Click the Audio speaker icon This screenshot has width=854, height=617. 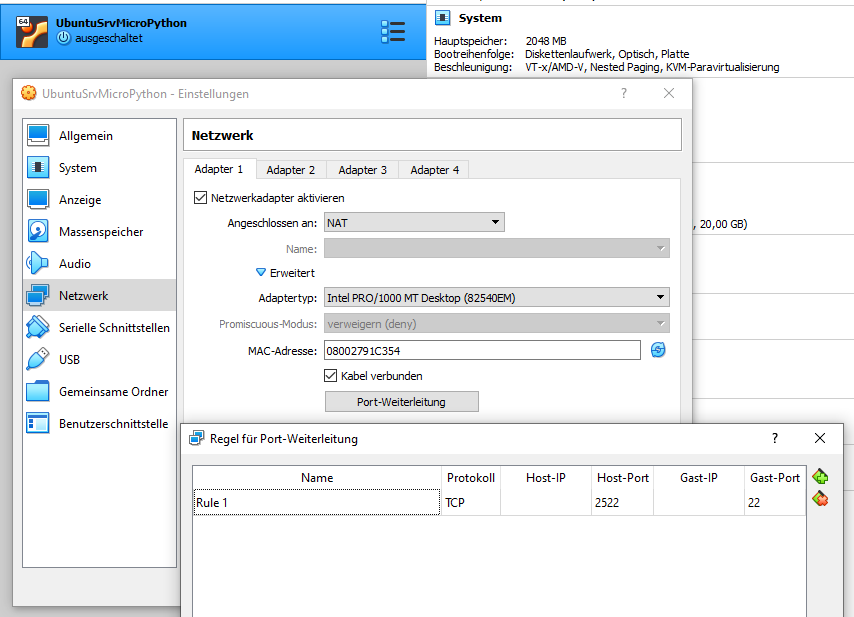[38, 264]
